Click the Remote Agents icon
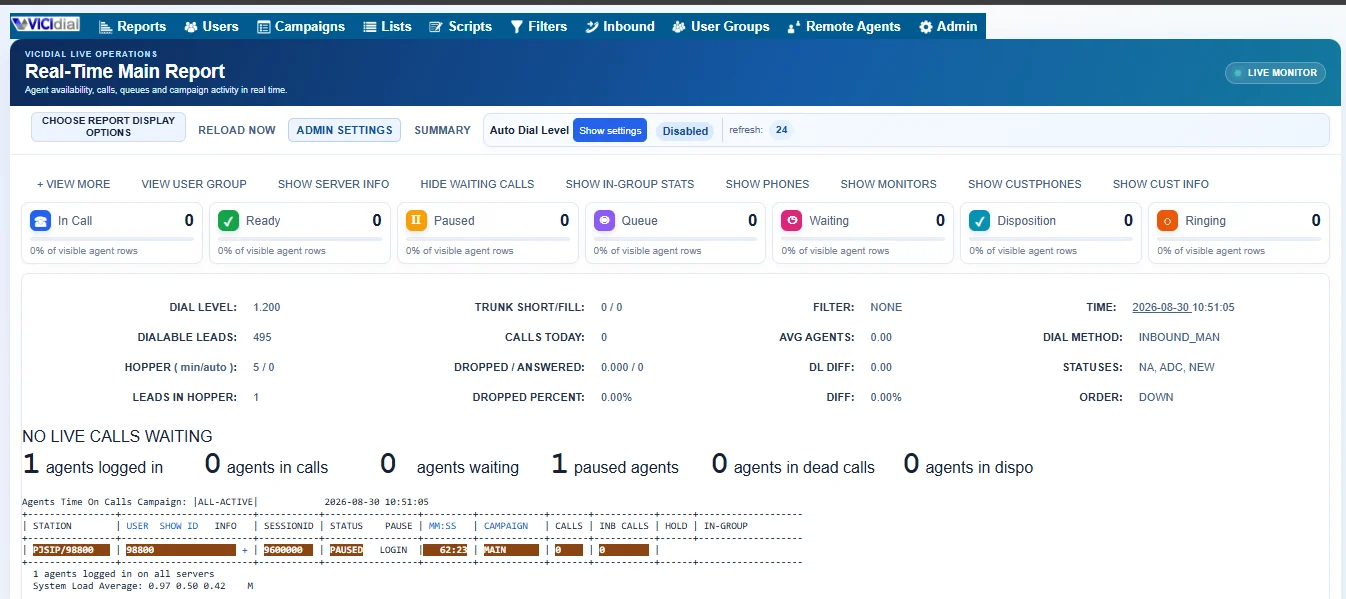This screenshot has width=1346, height=599. [795, 27]
